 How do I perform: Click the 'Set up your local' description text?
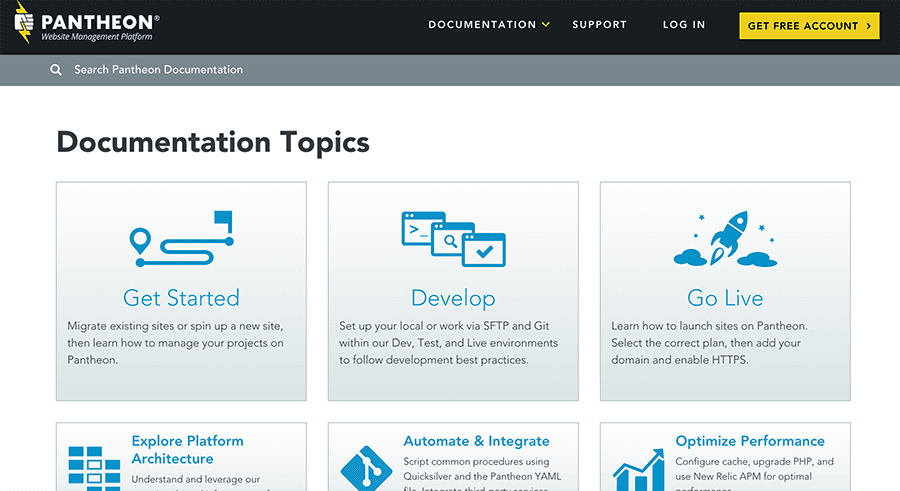click(448, 343)
